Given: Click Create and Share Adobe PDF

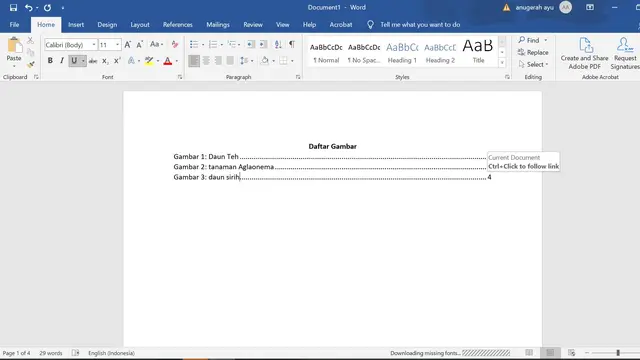Looking at the screenshot, I should (584, 53).
